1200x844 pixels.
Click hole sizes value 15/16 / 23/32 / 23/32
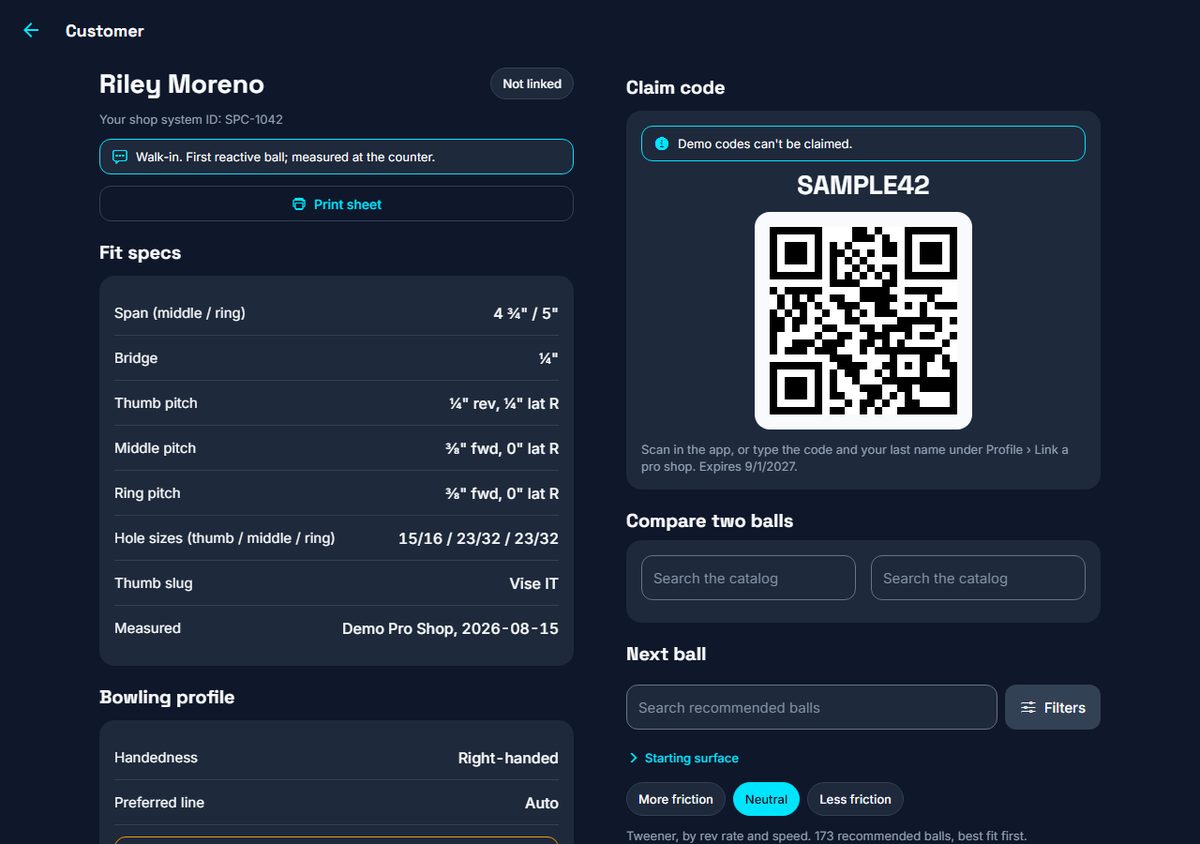[479, 538]
